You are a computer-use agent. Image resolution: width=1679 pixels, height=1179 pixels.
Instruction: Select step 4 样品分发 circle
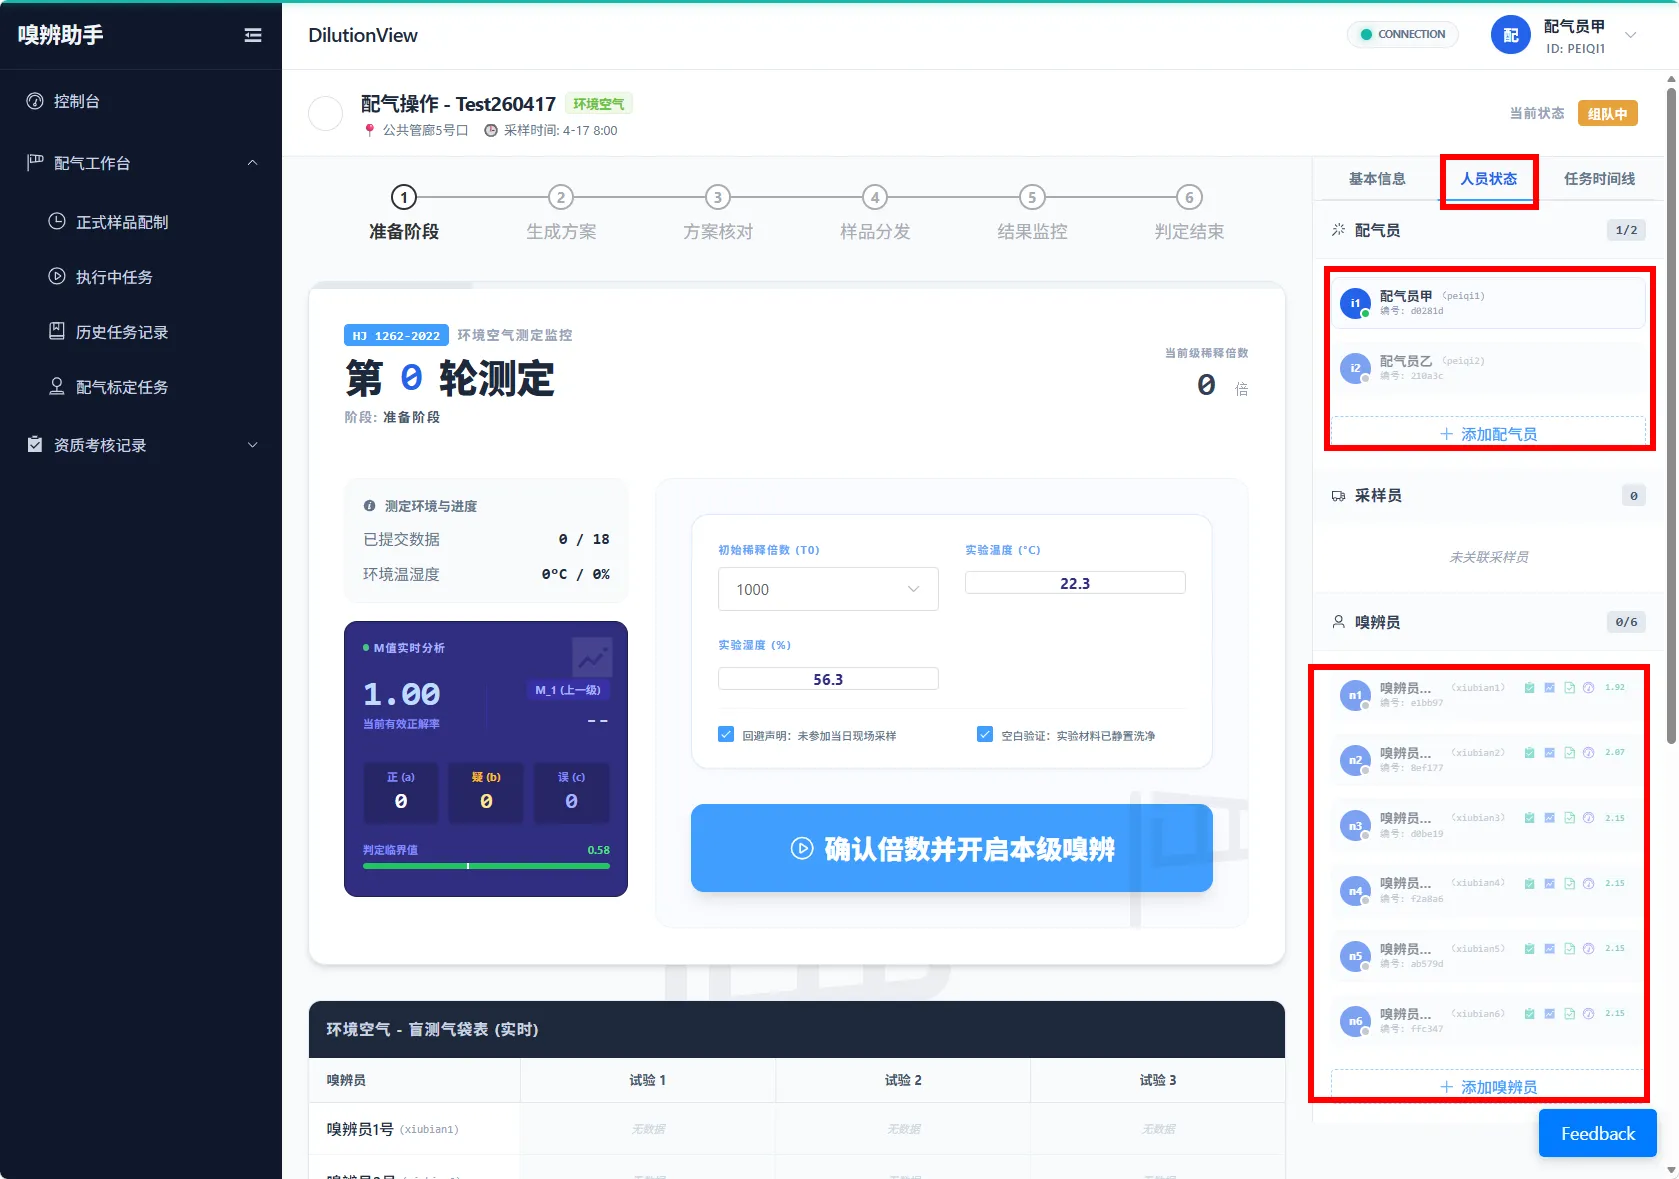[x=875, y=197]
